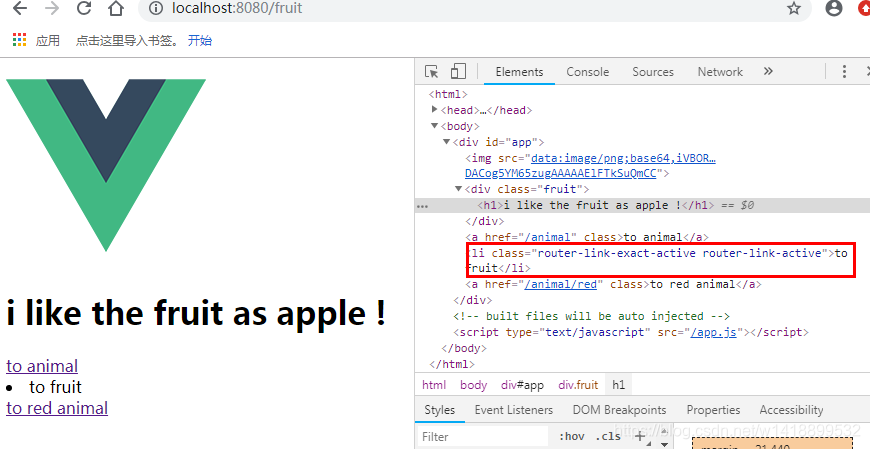The image size is (870, 449).
Task: Open the Properties pane tab
Action: (713, 410)
